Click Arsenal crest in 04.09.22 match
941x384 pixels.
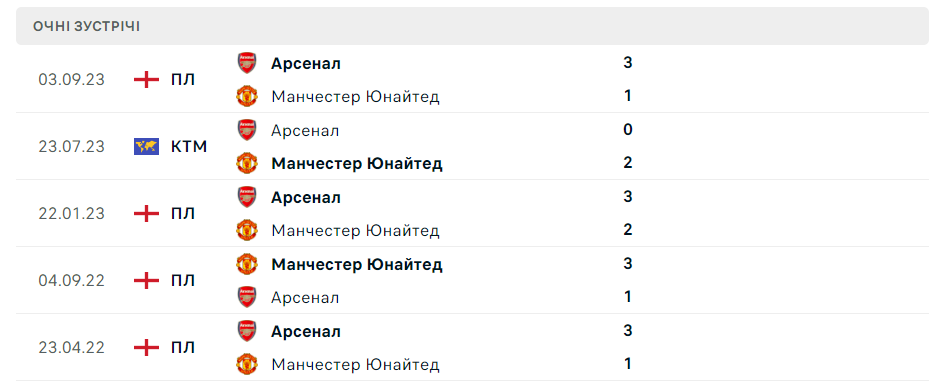click(x=247, y=297)
